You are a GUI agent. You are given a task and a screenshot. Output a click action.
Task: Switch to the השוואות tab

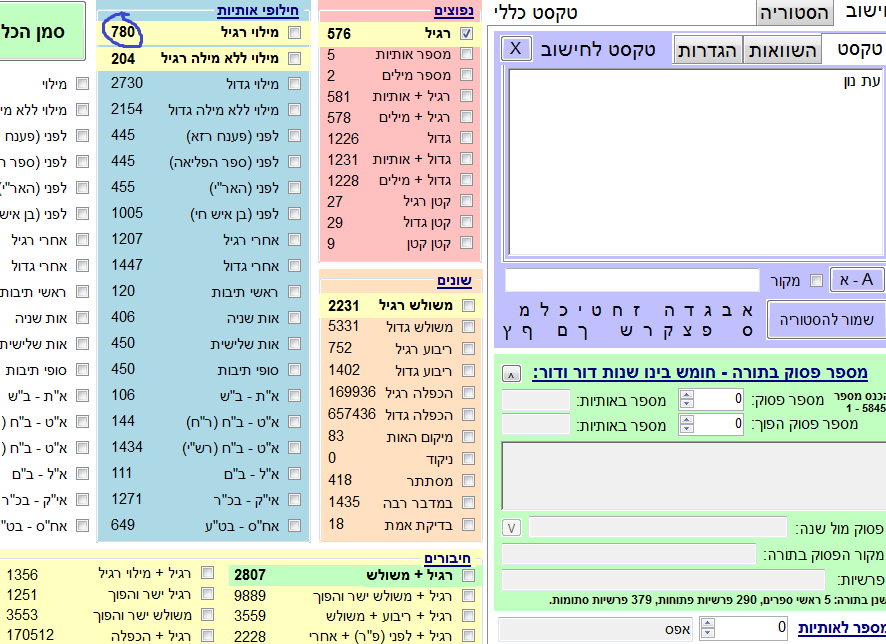(780, 50)
